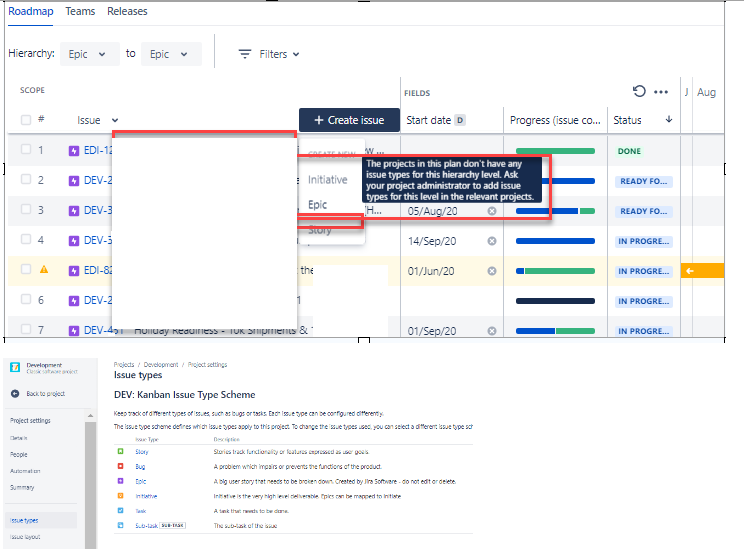Clear the 01/Jun/20 start date

point(492,271)
